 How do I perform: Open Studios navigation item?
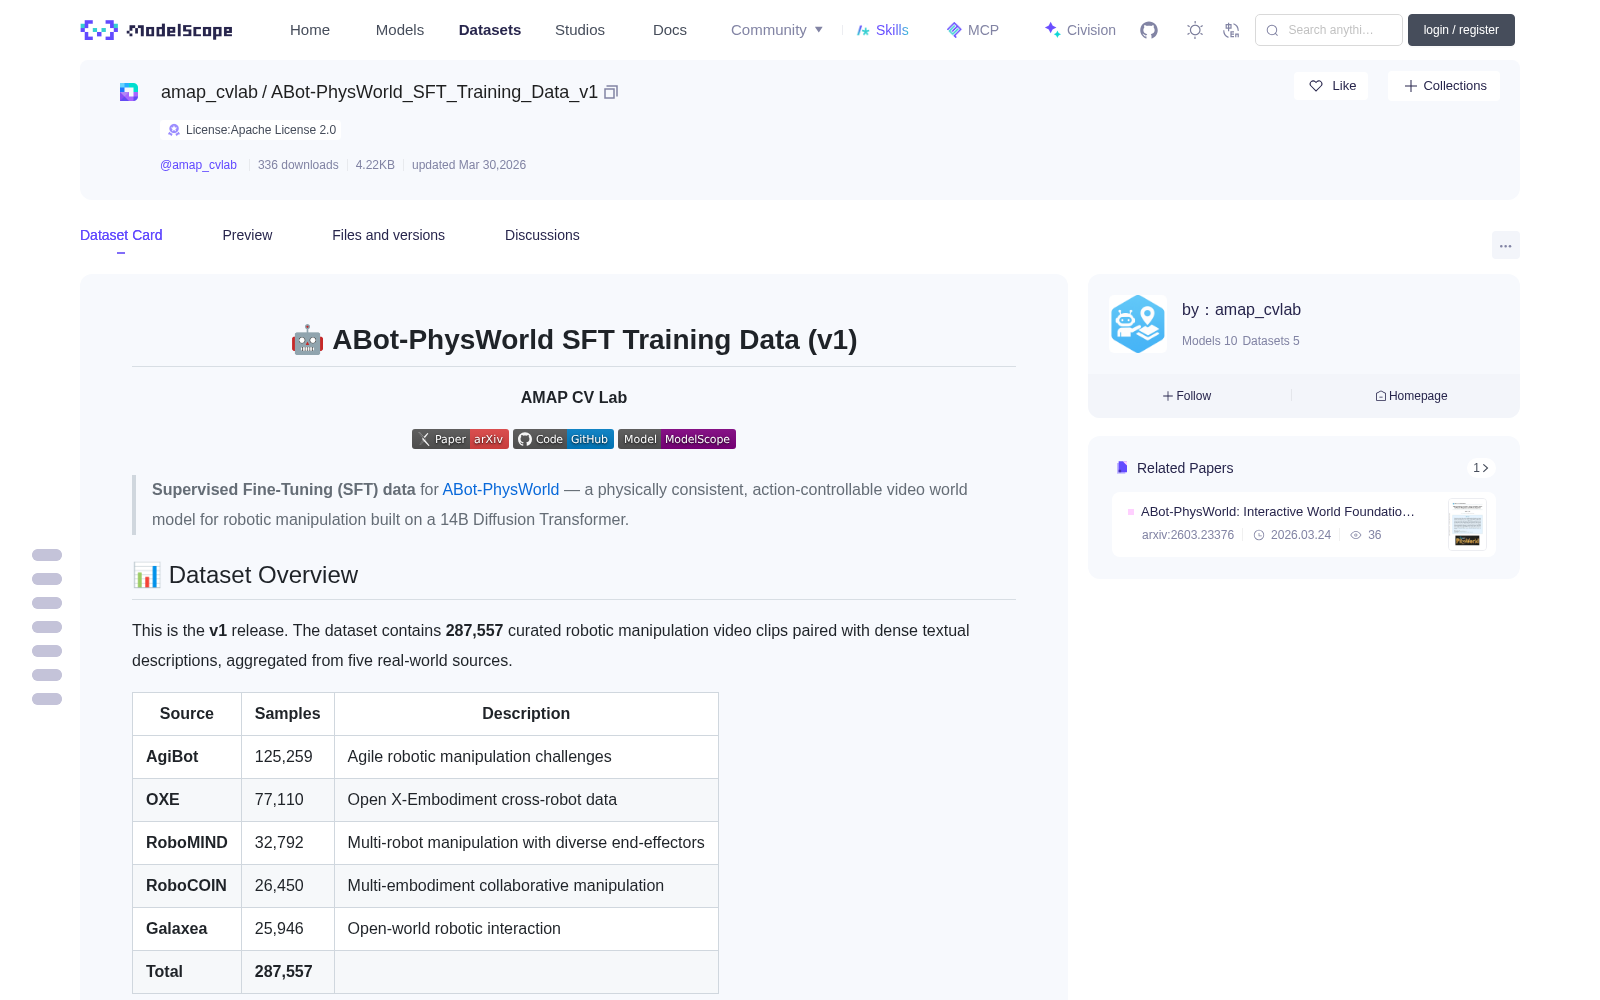(x=580, y=30)
